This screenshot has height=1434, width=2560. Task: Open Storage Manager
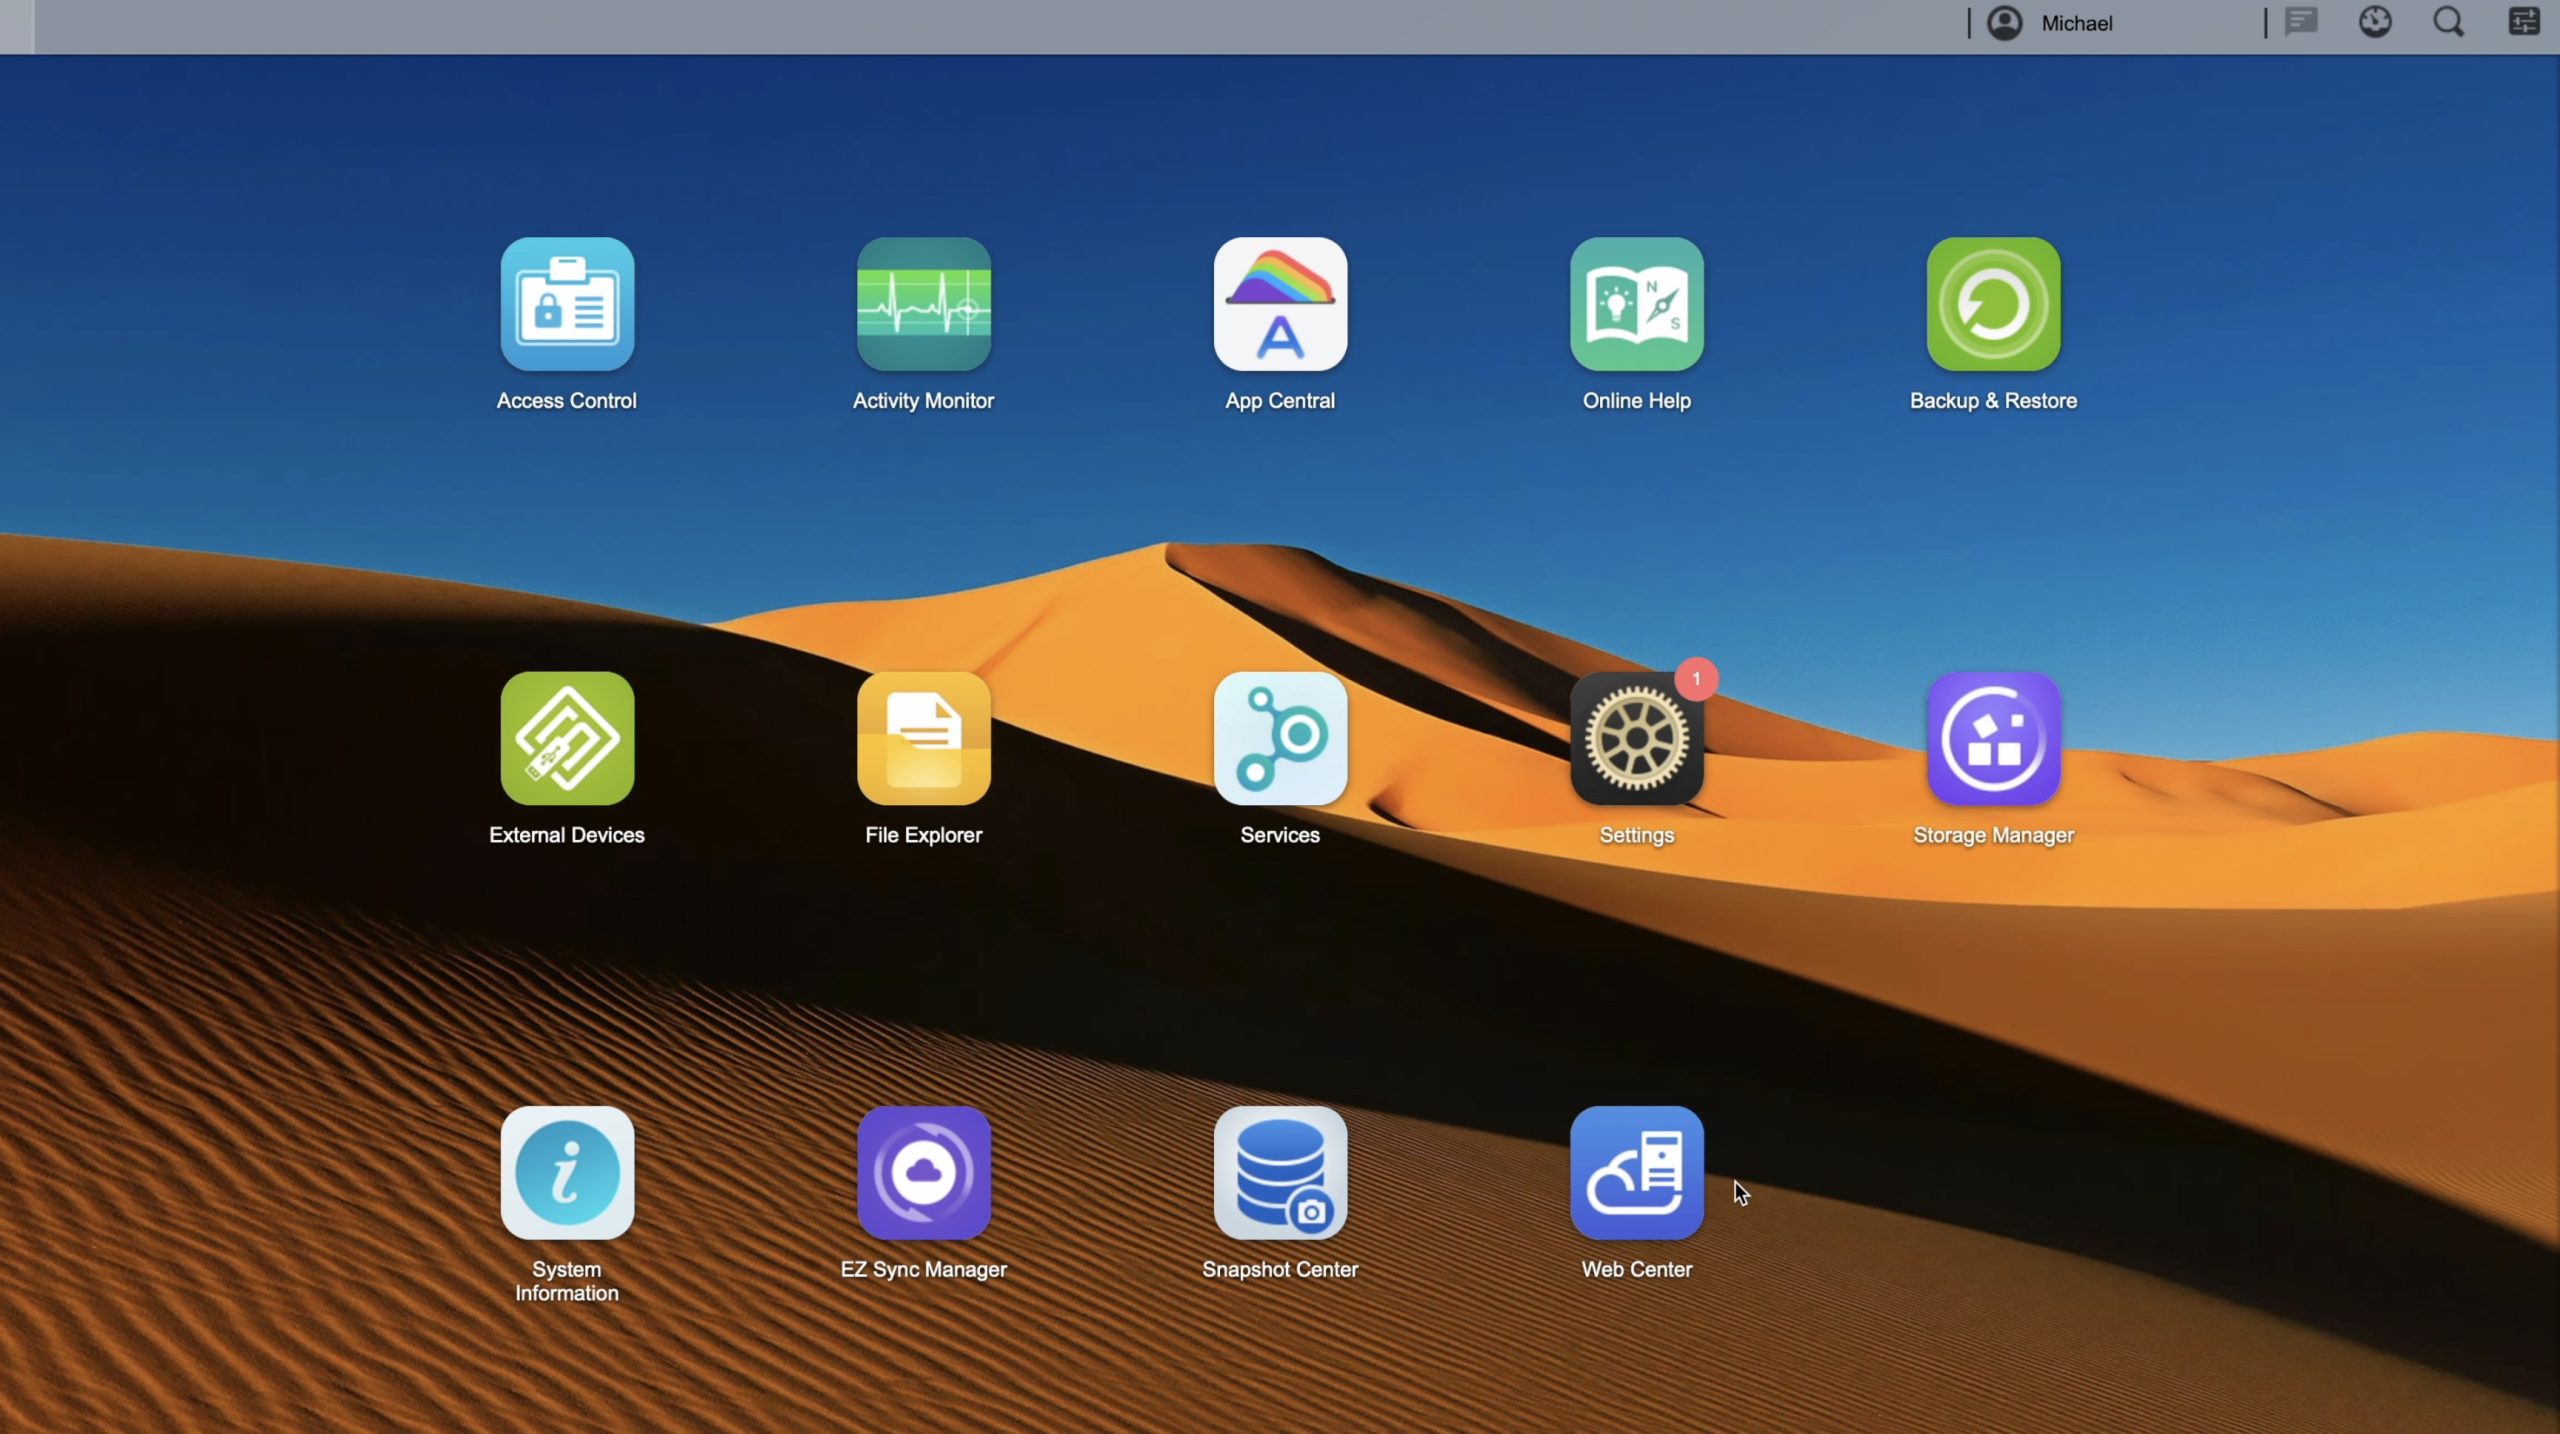click(x=1993, y=738)
